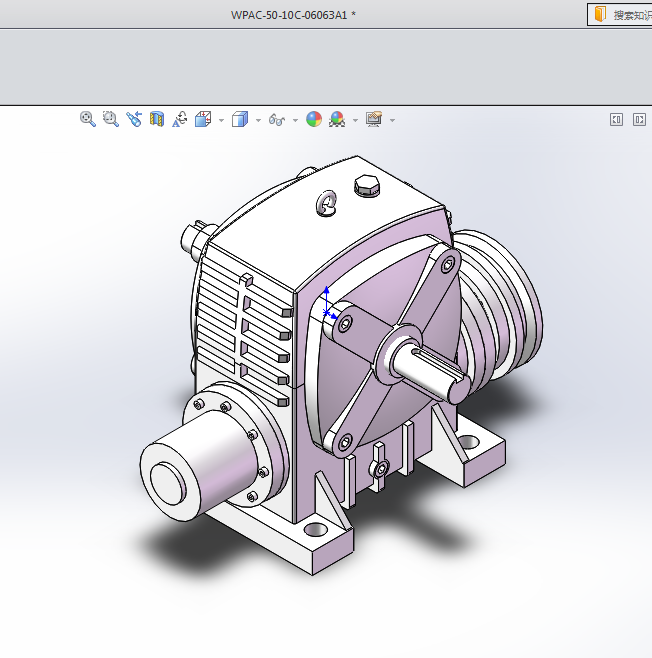Click the View Orientation cube icon
Image resolution: width=652 pixels, height=658 pixels.
[x=203, y=119]
